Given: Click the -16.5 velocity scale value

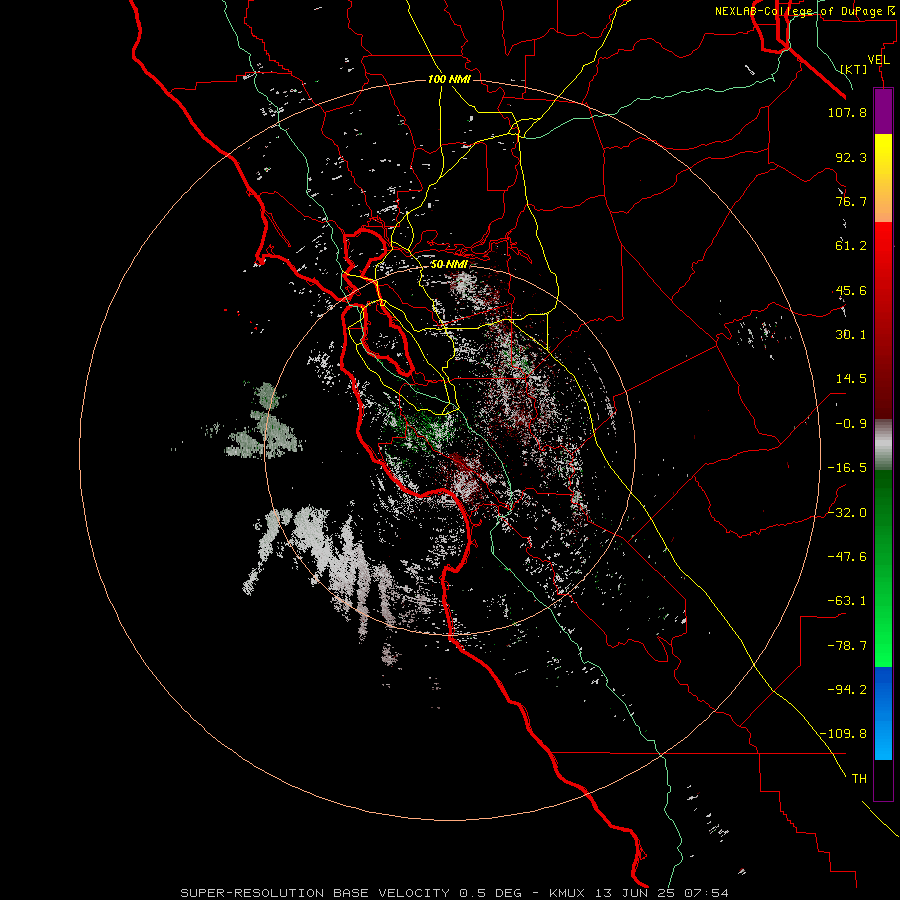Looking at the screenshot, I should tap(847, 468).
